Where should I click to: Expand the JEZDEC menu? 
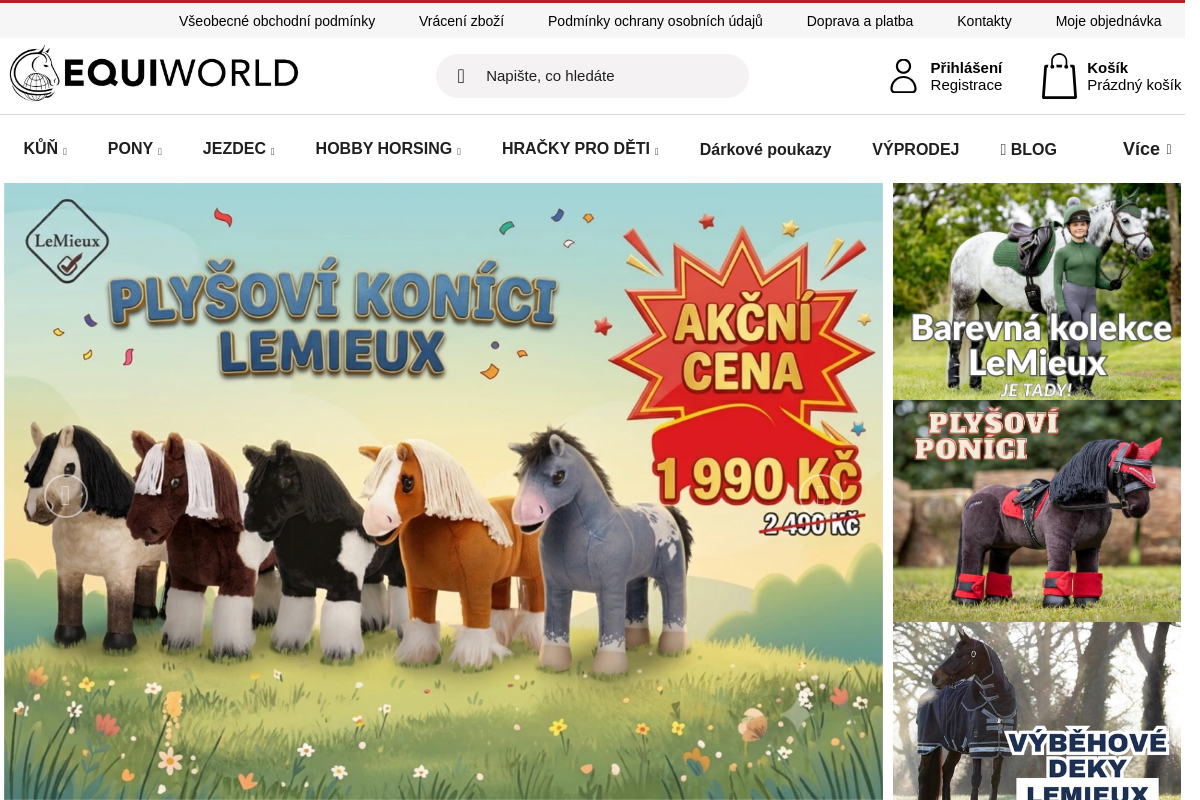pos(238,149)
